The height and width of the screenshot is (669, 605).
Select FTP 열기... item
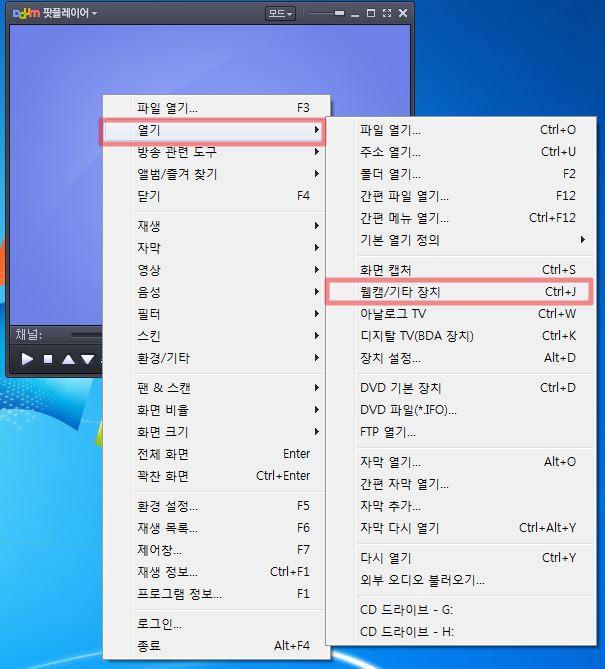[461, 432]
